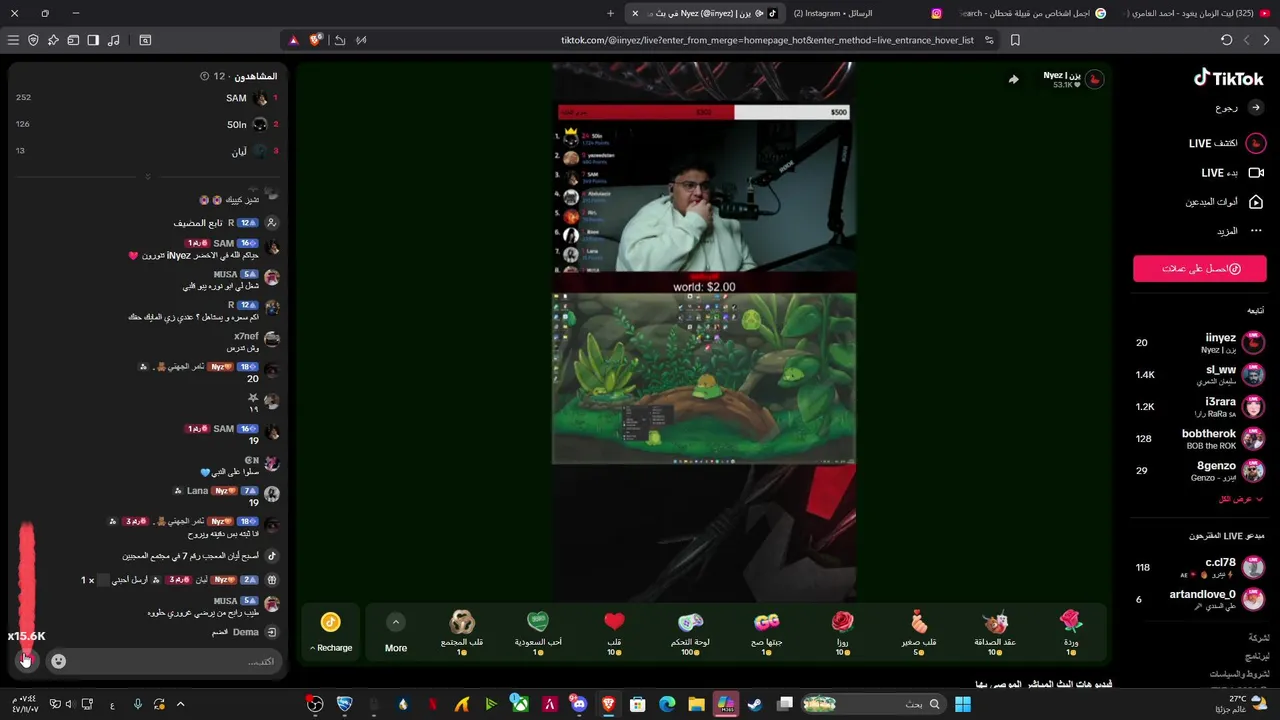
Task: Open the Brave Rewards triangle icon
Action: 293,40
